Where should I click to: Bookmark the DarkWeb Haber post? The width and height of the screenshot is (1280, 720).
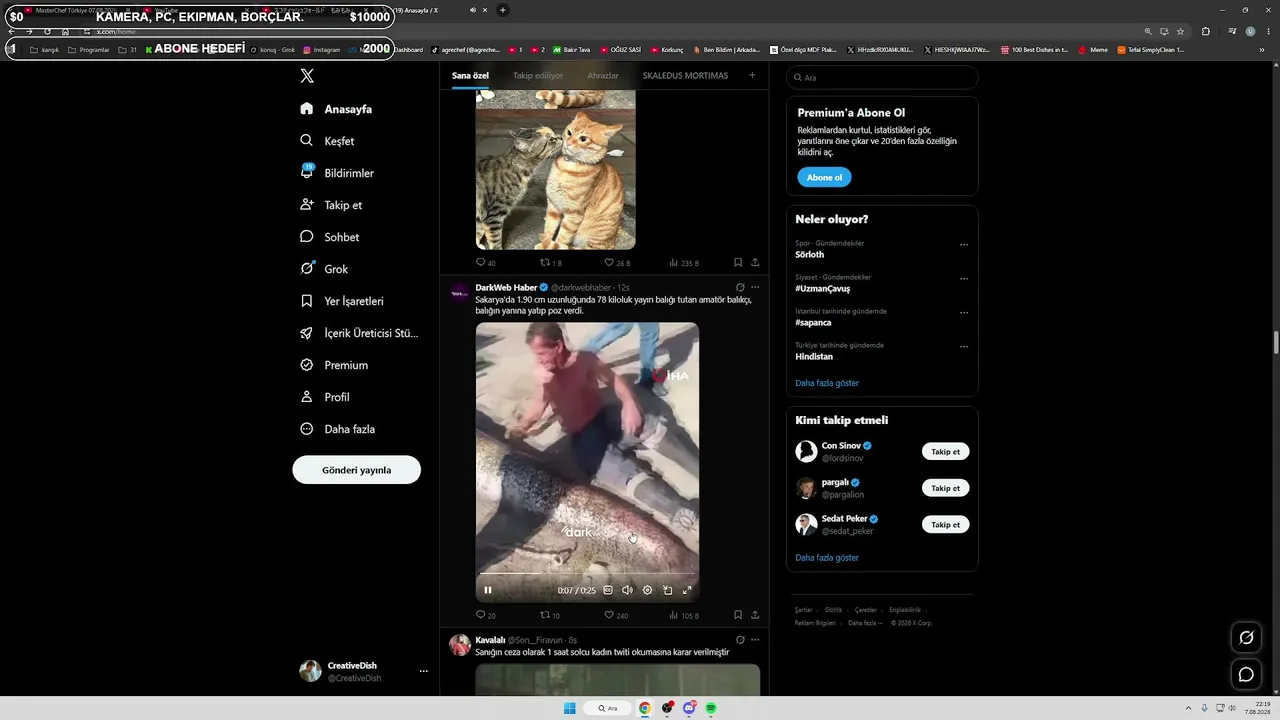tap(738, 615)
